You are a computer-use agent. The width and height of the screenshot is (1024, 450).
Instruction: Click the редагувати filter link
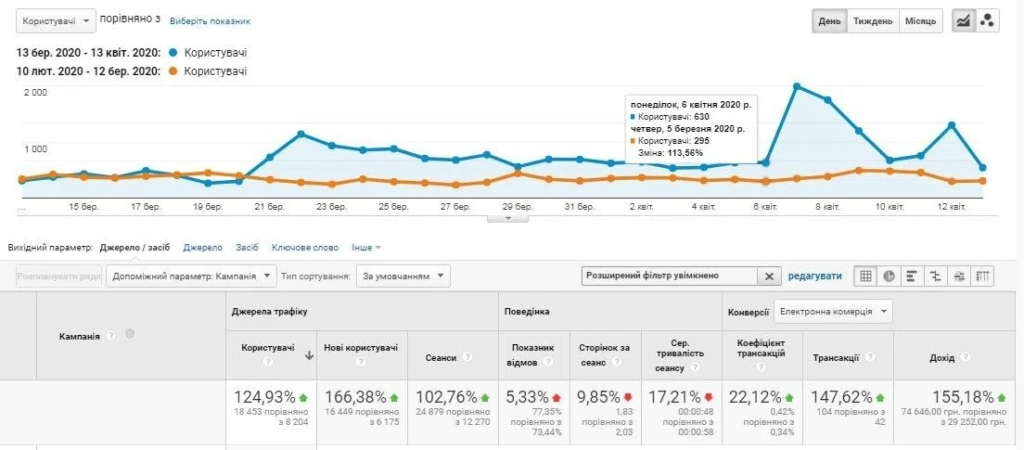point(815,276)
